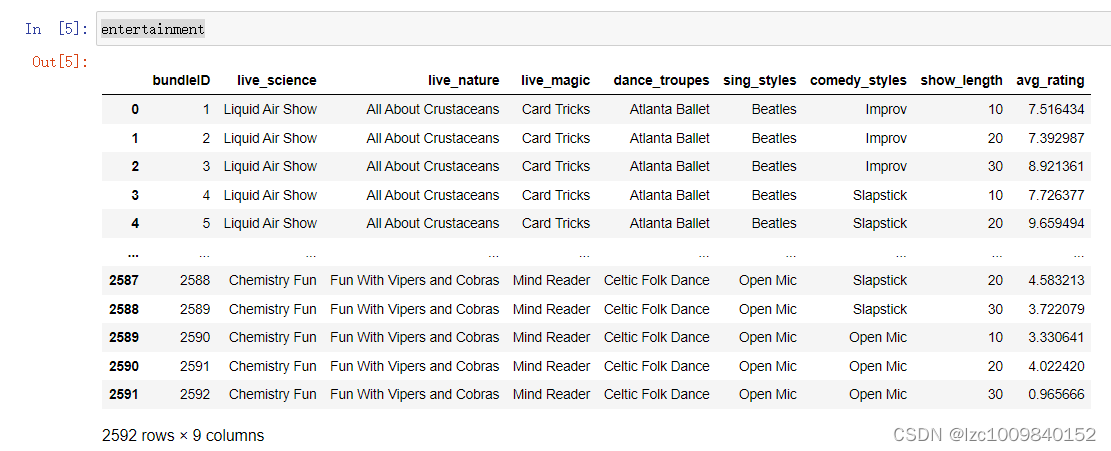Viewport: 1111px width, 451px height.
Task: Click the dance_troupes column header
Action: pyautogui.click(x=661, y=81)
